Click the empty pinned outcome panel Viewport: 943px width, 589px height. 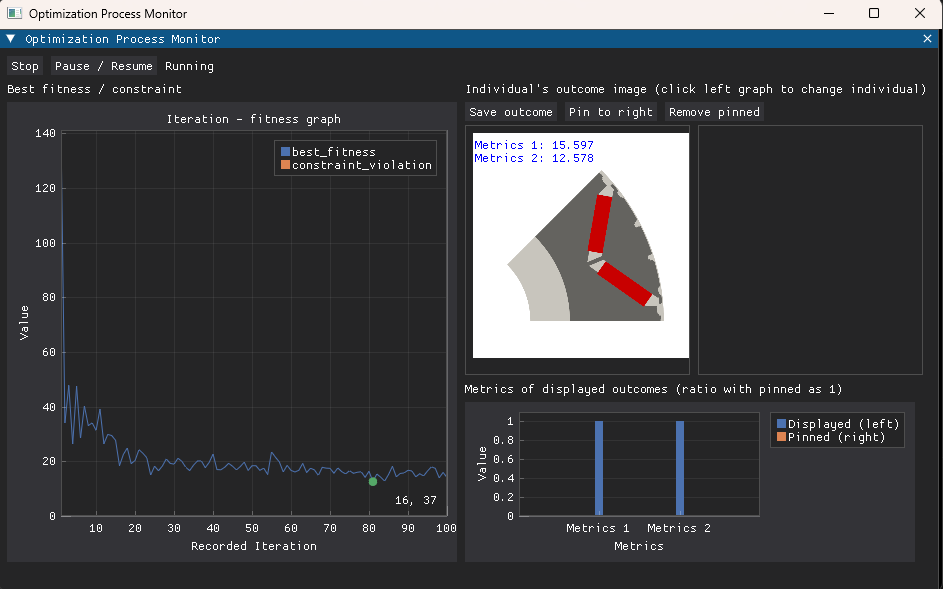(x=810, y=250)
